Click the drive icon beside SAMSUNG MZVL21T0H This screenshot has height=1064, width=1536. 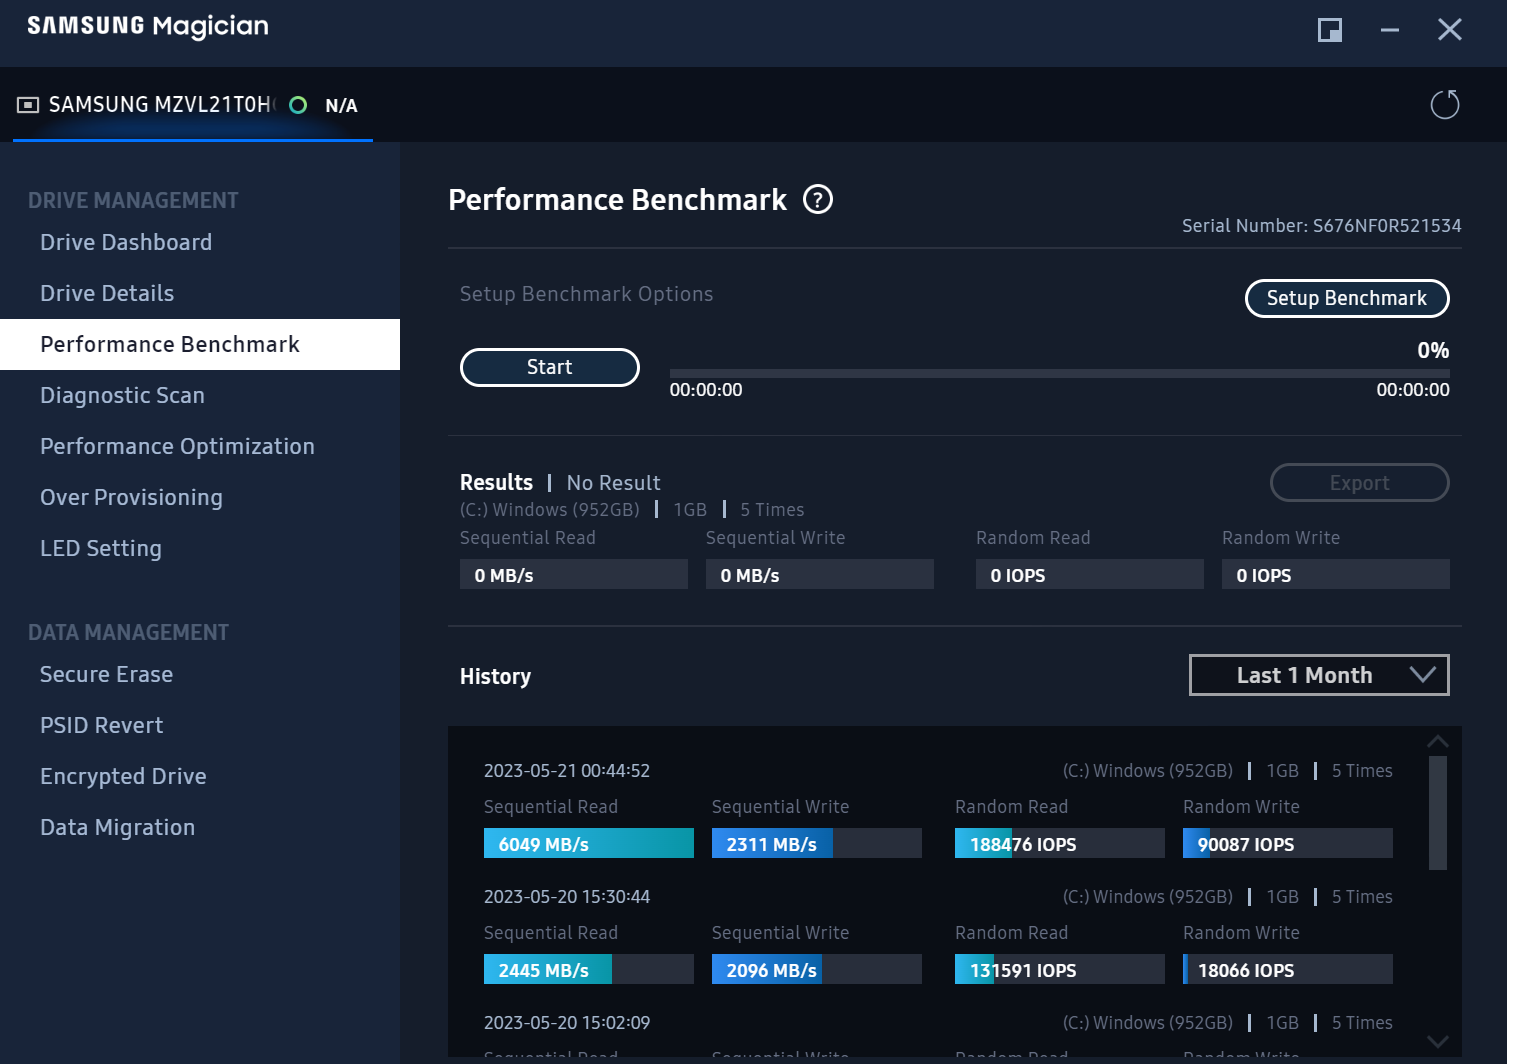(x=28, y=105)
